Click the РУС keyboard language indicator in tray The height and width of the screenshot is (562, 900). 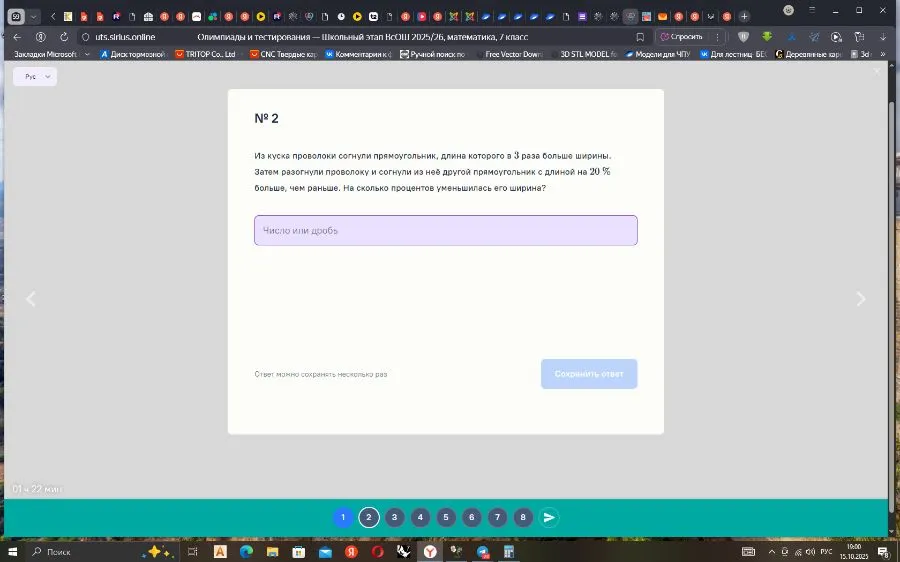(827, 552)
